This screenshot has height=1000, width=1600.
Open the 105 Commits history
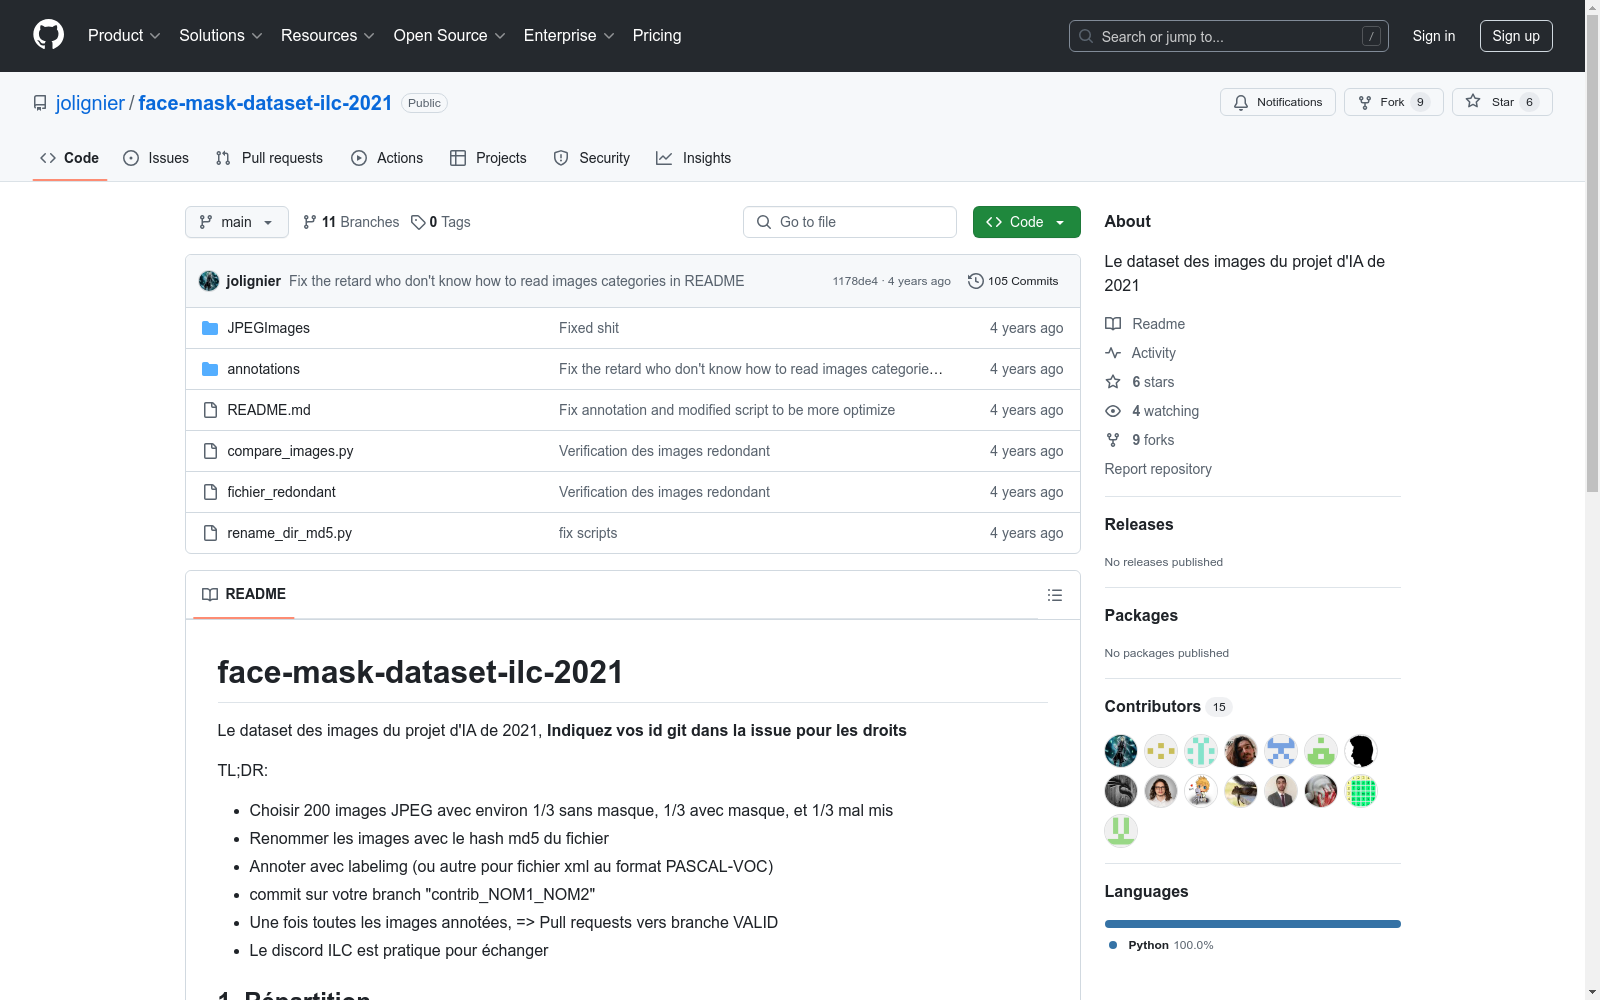point(1013,281)
